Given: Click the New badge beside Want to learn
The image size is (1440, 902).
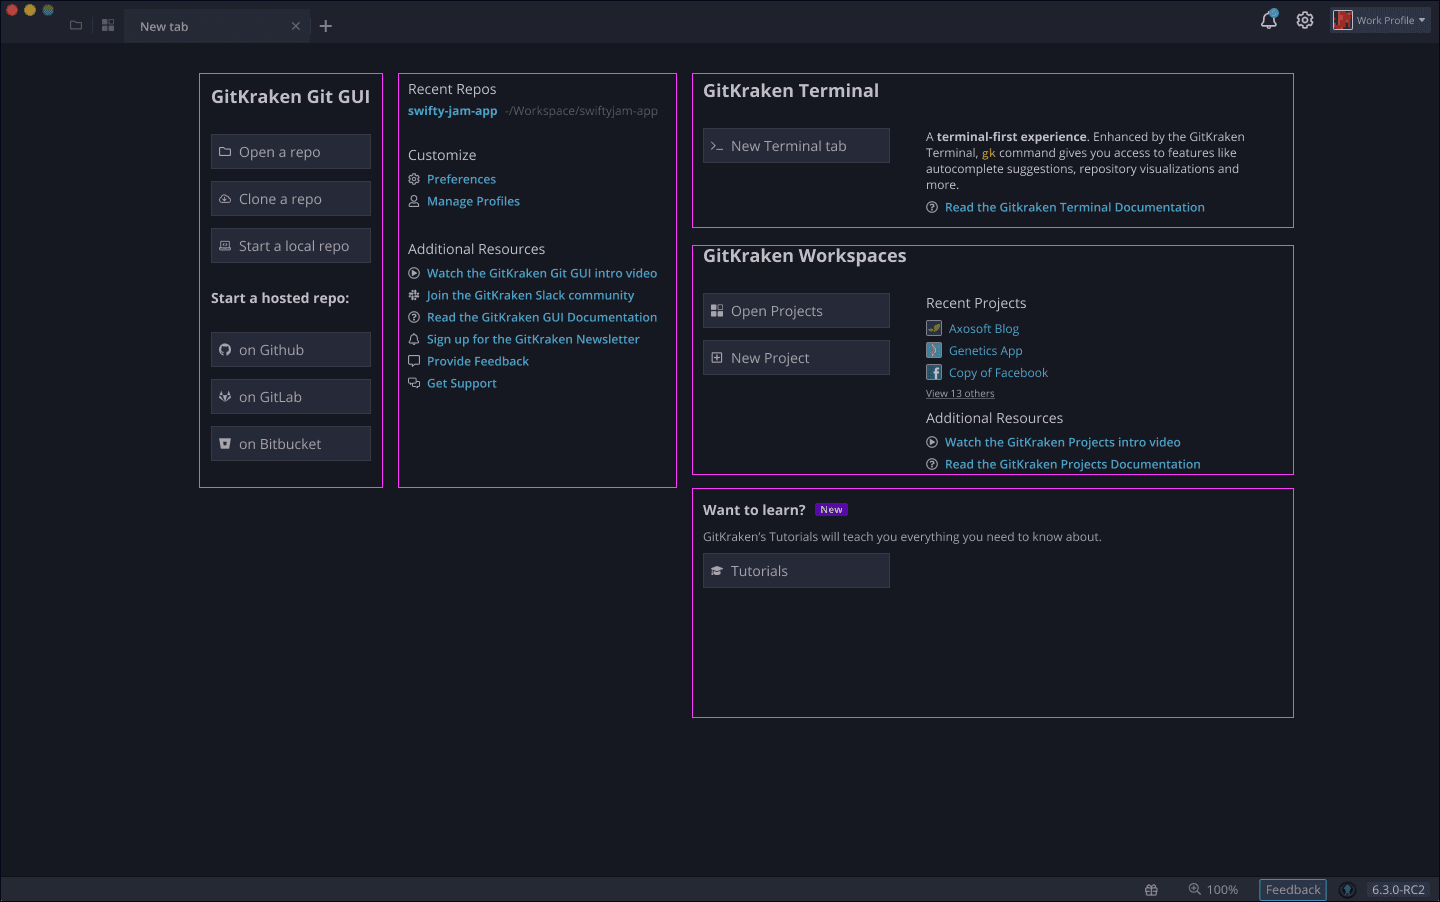Looking at the screenshot, I should pos(831,510).
